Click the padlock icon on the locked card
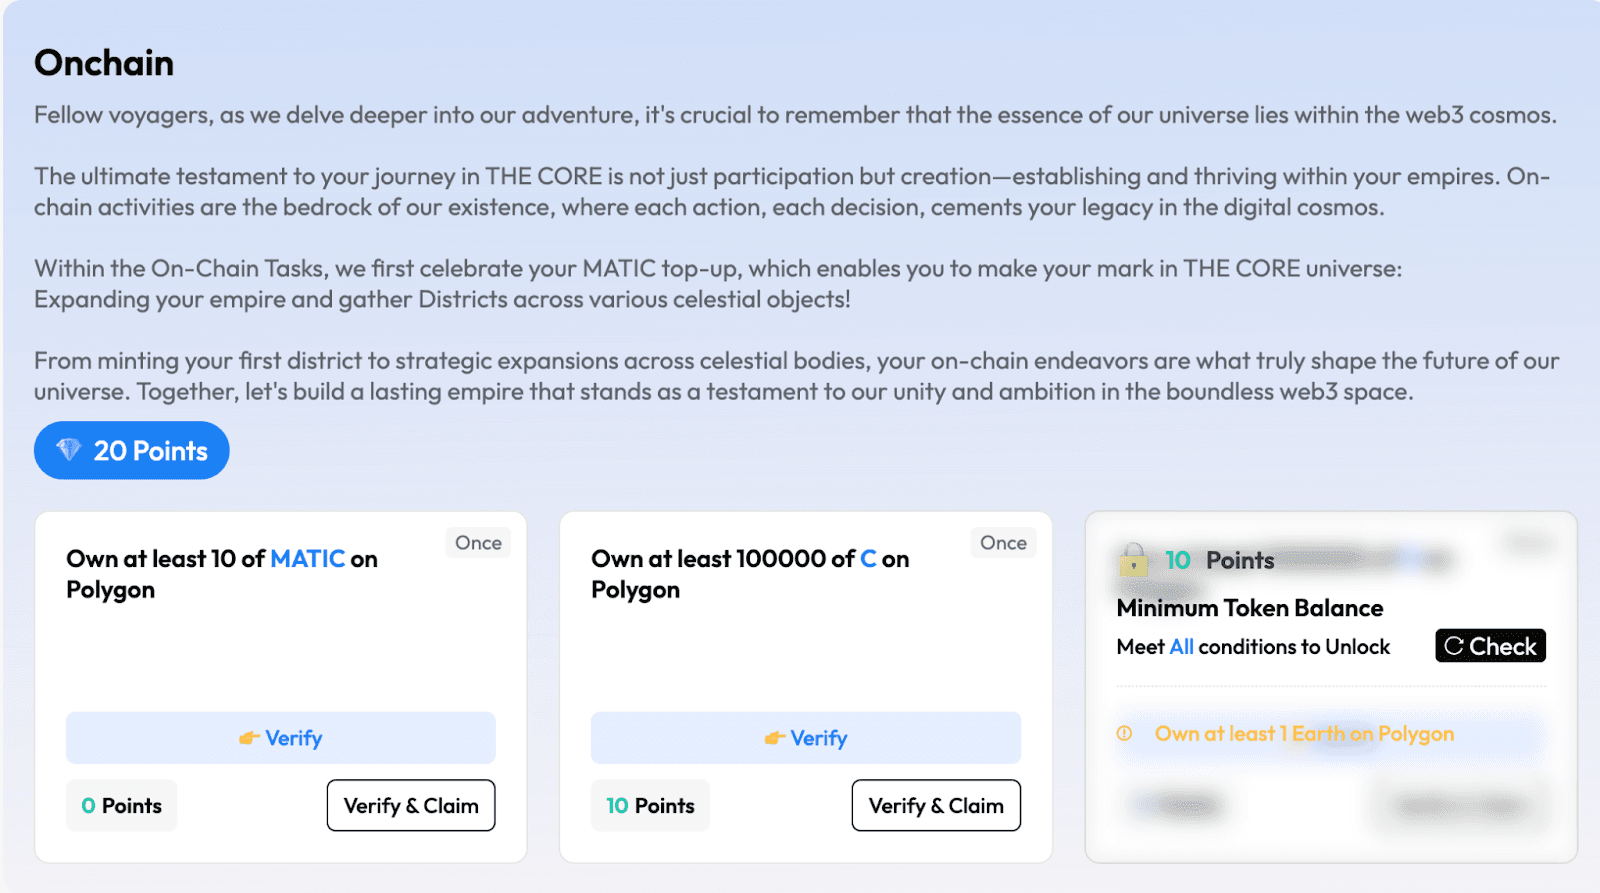This screenshot has height=893, width=1600. pyautogui.click(x=1133, y=559)
